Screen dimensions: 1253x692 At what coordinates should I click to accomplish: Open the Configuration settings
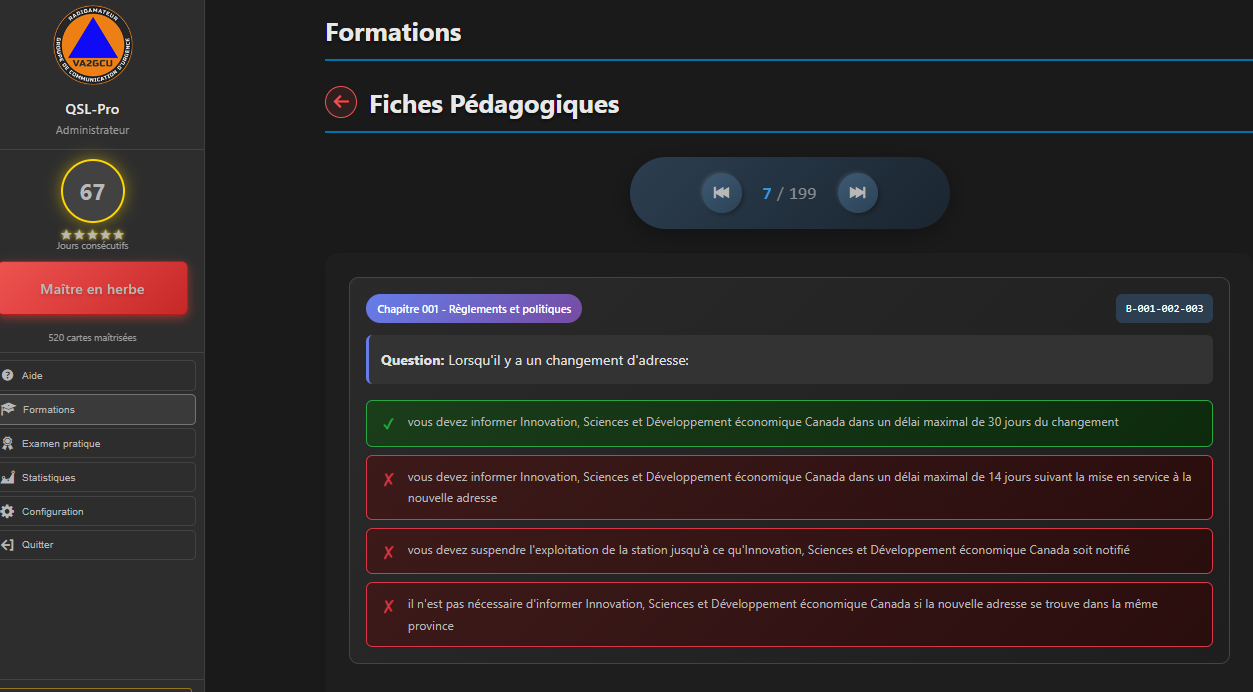click(x=97, y=511)
